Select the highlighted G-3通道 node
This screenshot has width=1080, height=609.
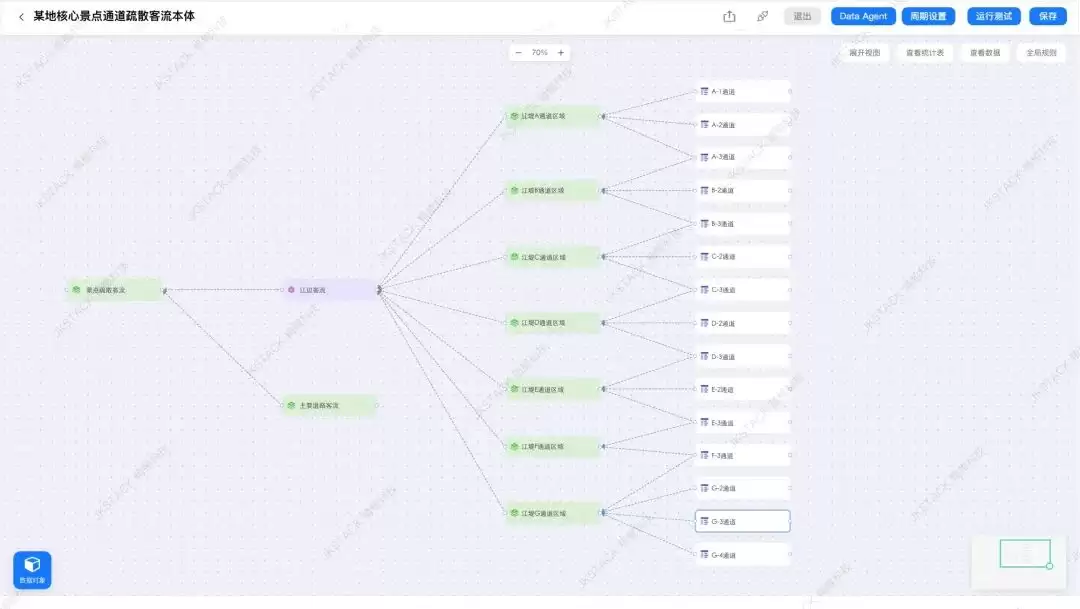point(742,521)
